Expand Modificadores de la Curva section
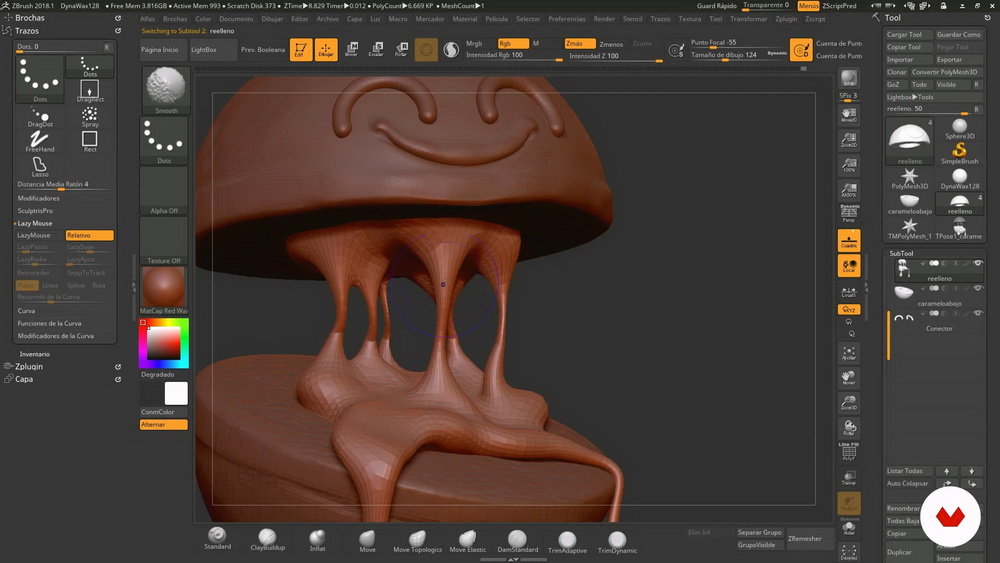 55,335
